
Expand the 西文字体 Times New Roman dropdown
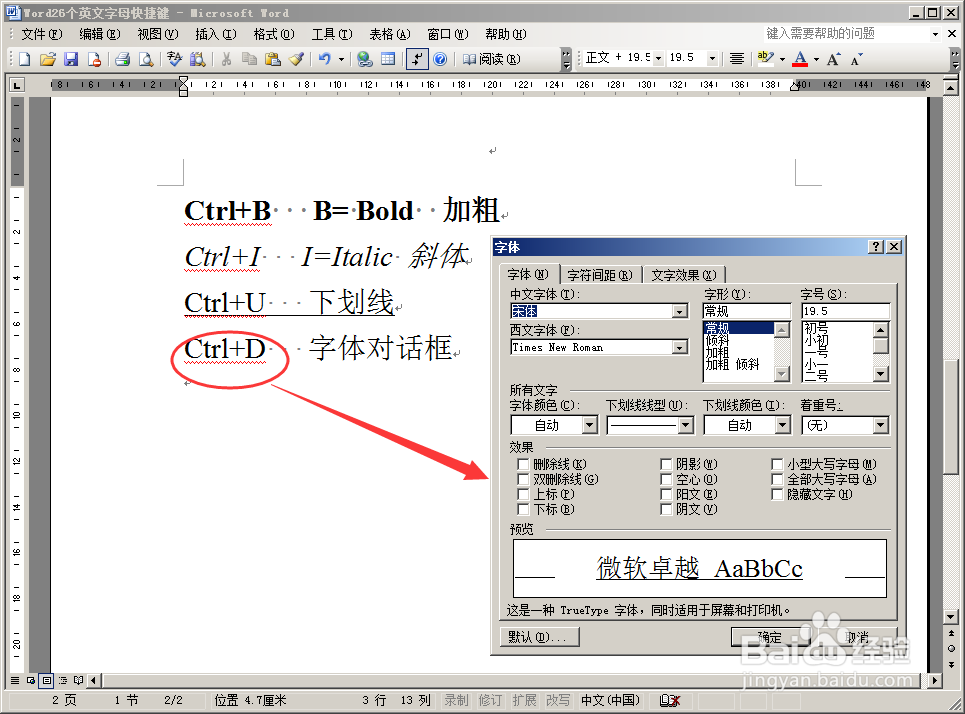coord(679,348)
